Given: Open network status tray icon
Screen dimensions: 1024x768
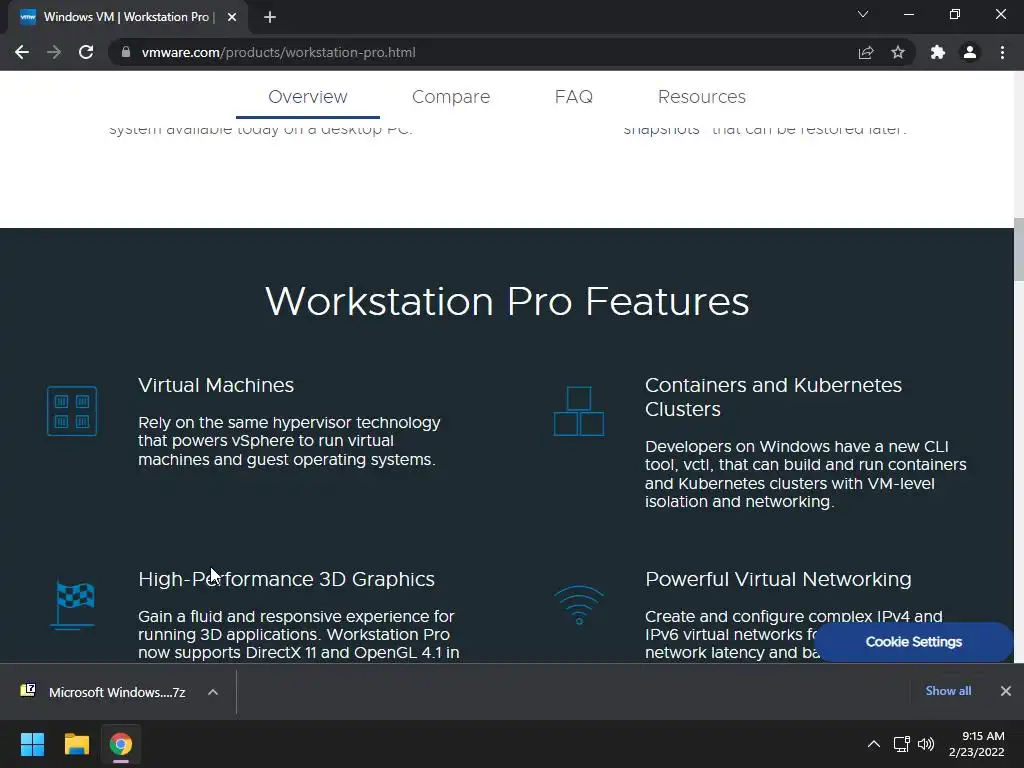Looking at the screenshot, I should [x=901, y=744].
